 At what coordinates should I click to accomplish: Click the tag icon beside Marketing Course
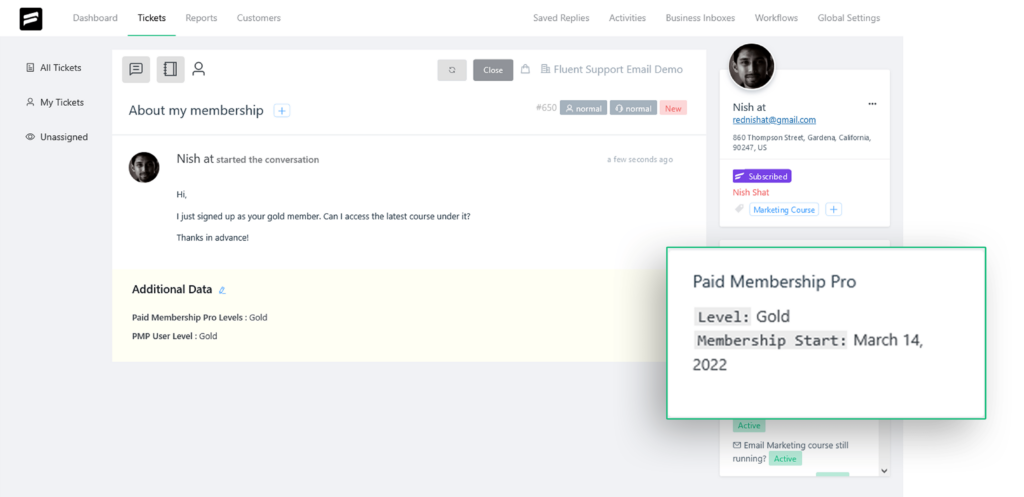pos(739,210)
